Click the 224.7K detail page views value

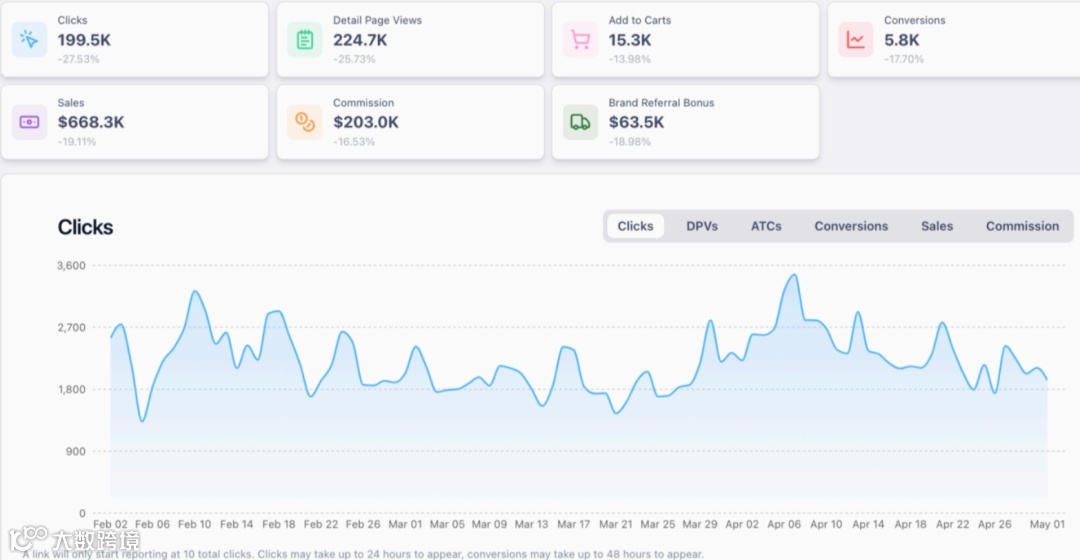360,40
